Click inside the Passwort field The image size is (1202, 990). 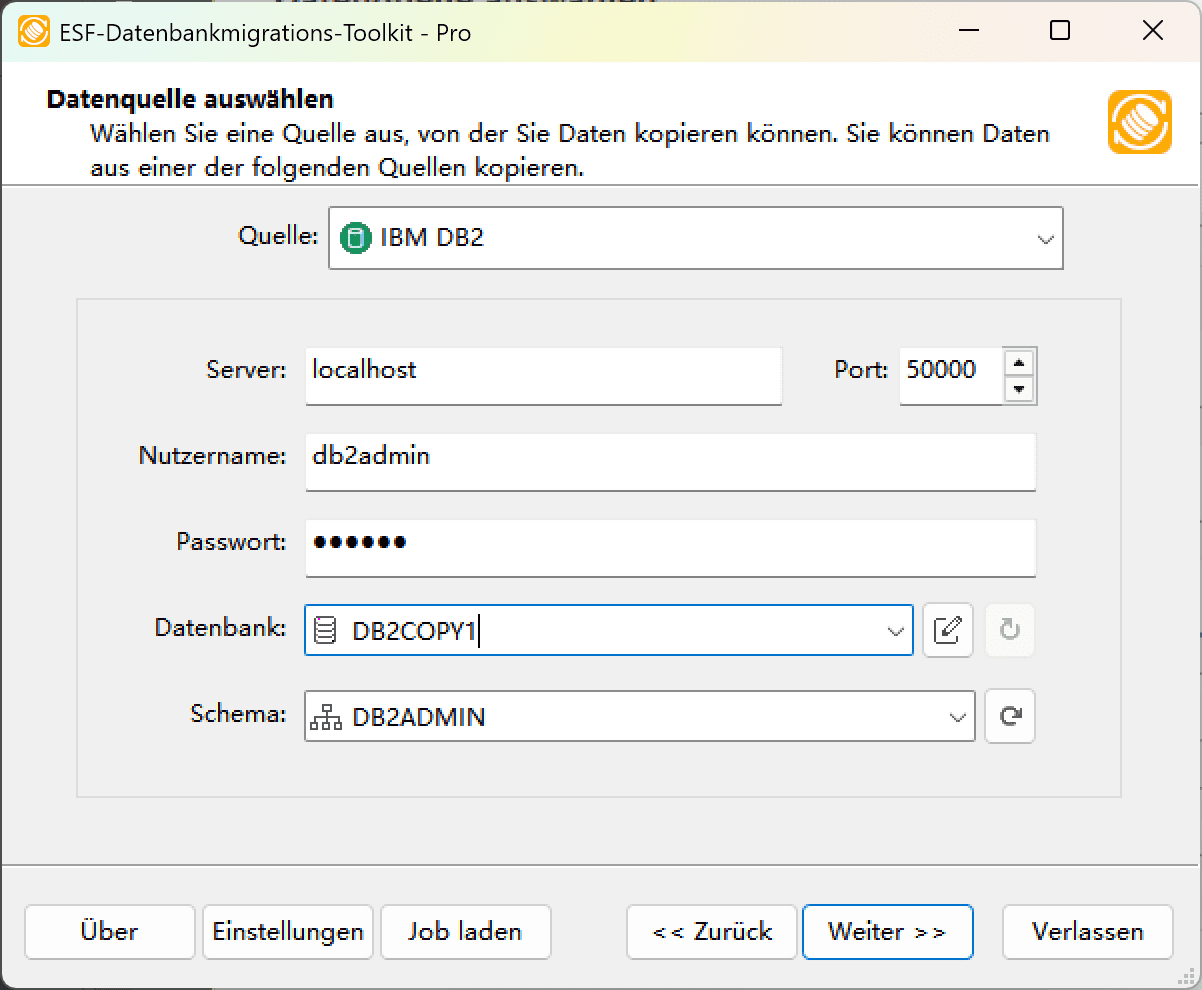tap(670, 548)
